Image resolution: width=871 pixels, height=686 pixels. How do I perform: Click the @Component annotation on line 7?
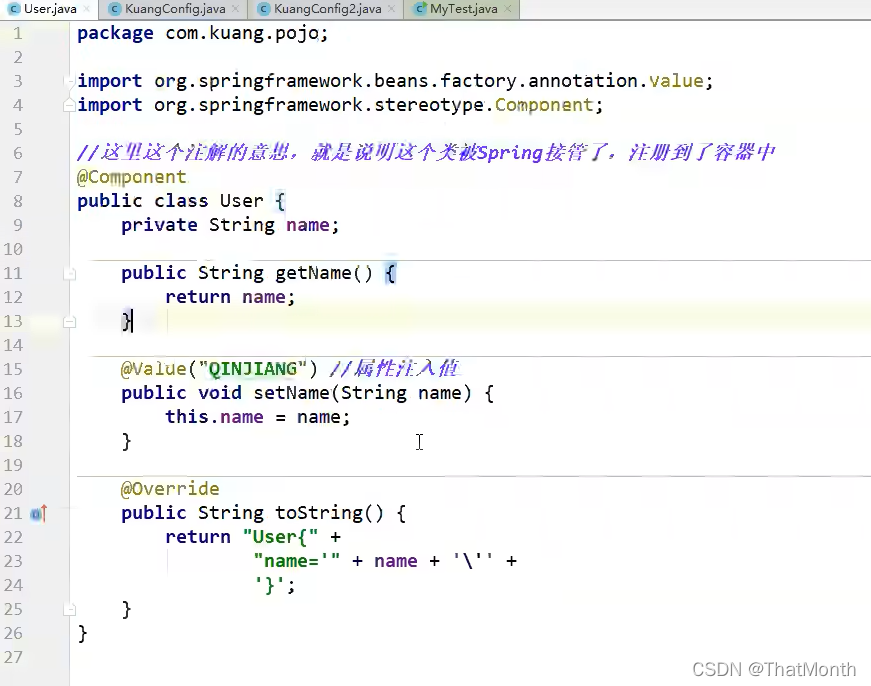(132, 177)
